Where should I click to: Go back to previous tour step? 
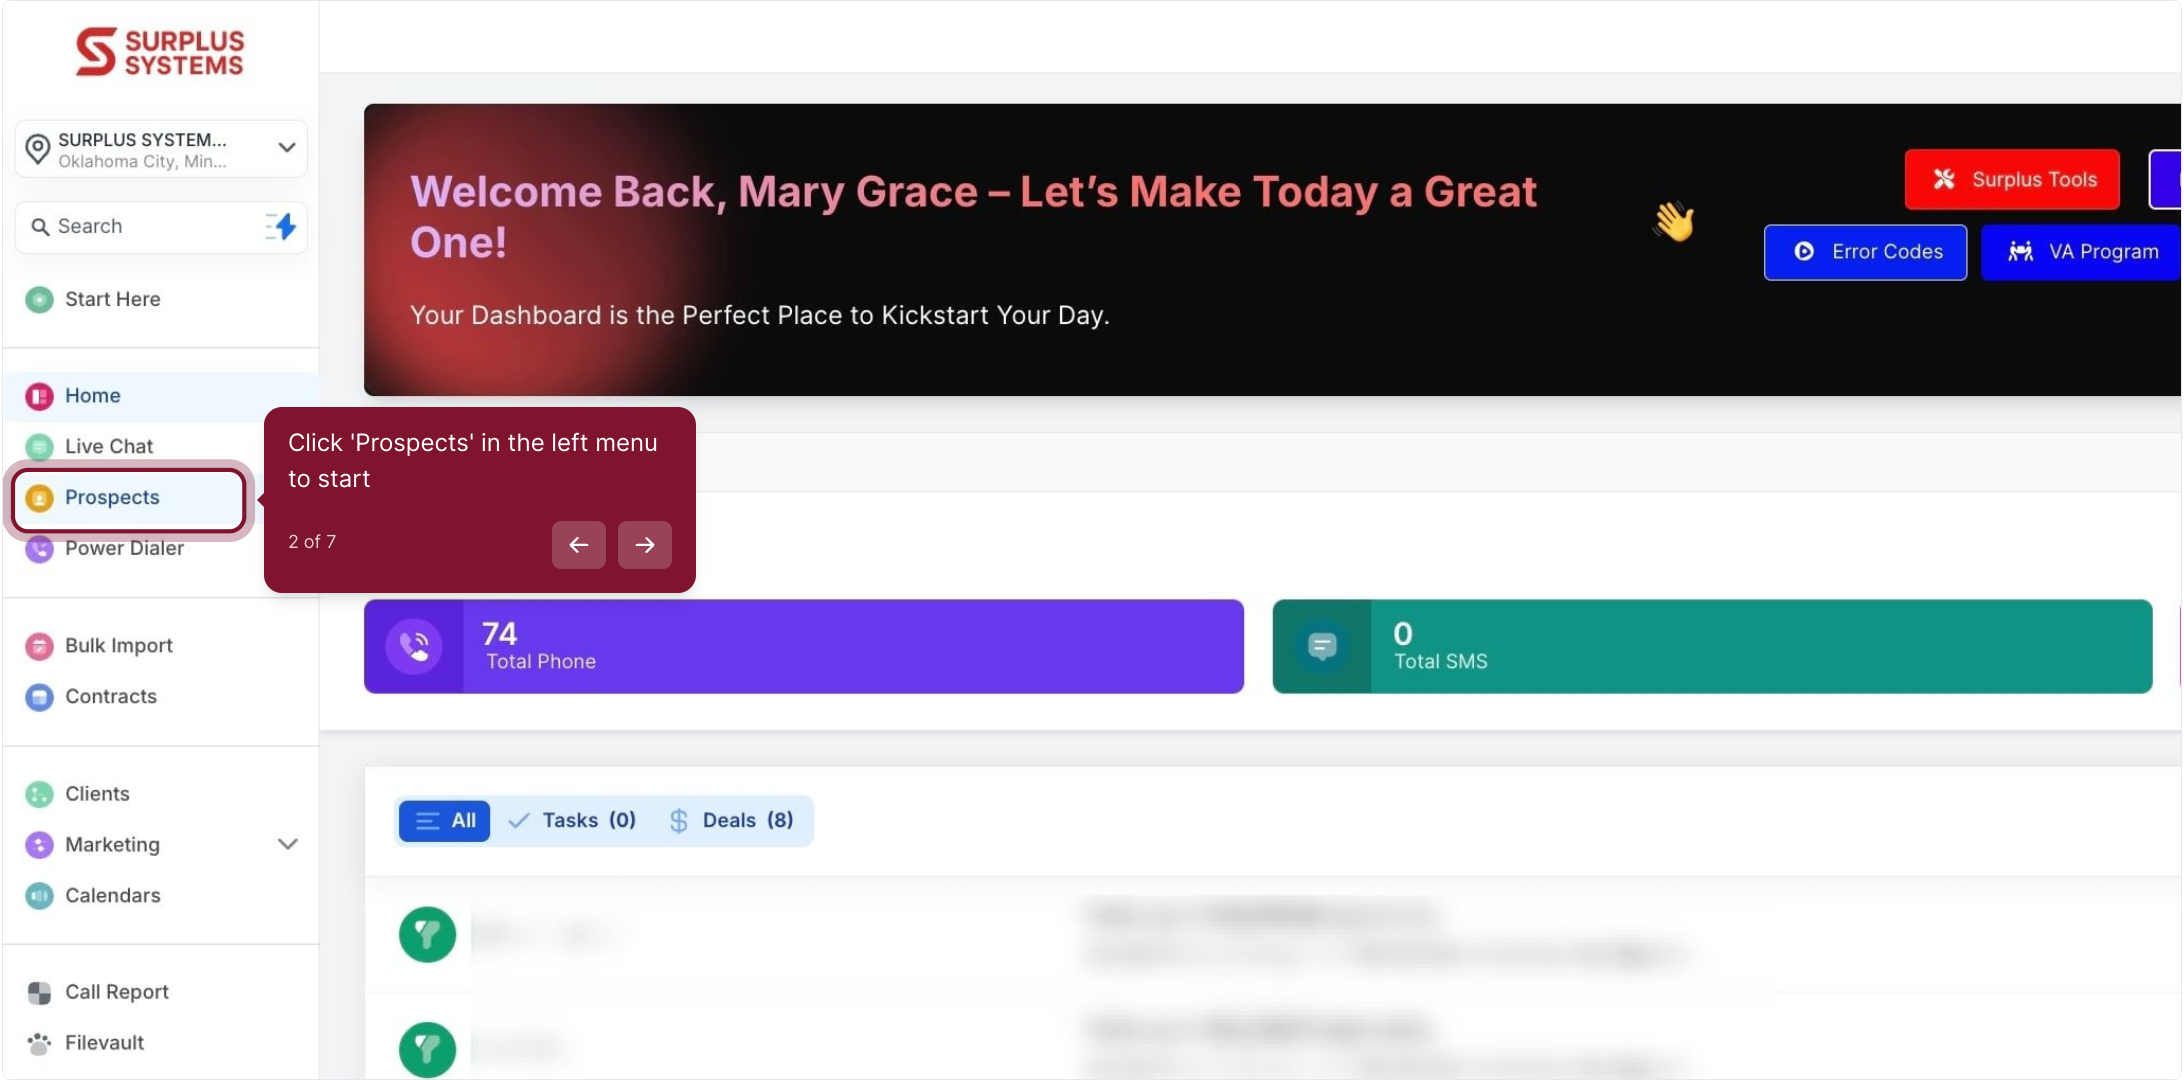[x=578, y=545]
